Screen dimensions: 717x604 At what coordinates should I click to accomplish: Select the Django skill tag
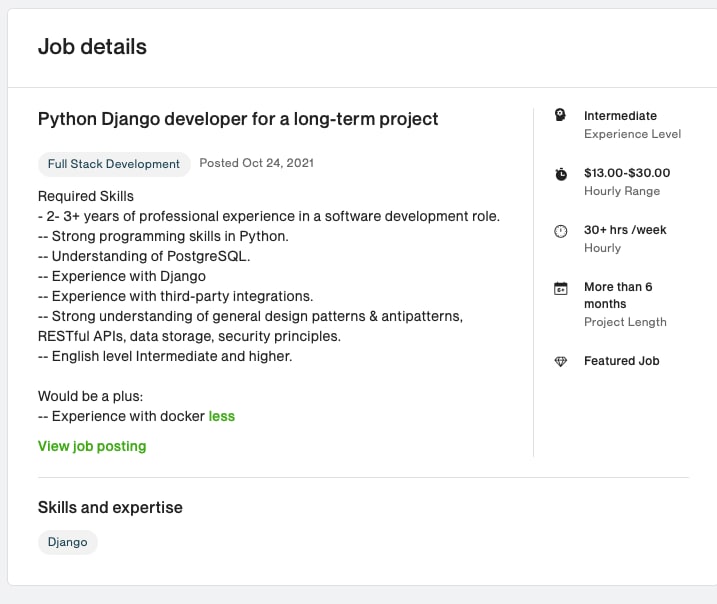[x=68, y=542]
